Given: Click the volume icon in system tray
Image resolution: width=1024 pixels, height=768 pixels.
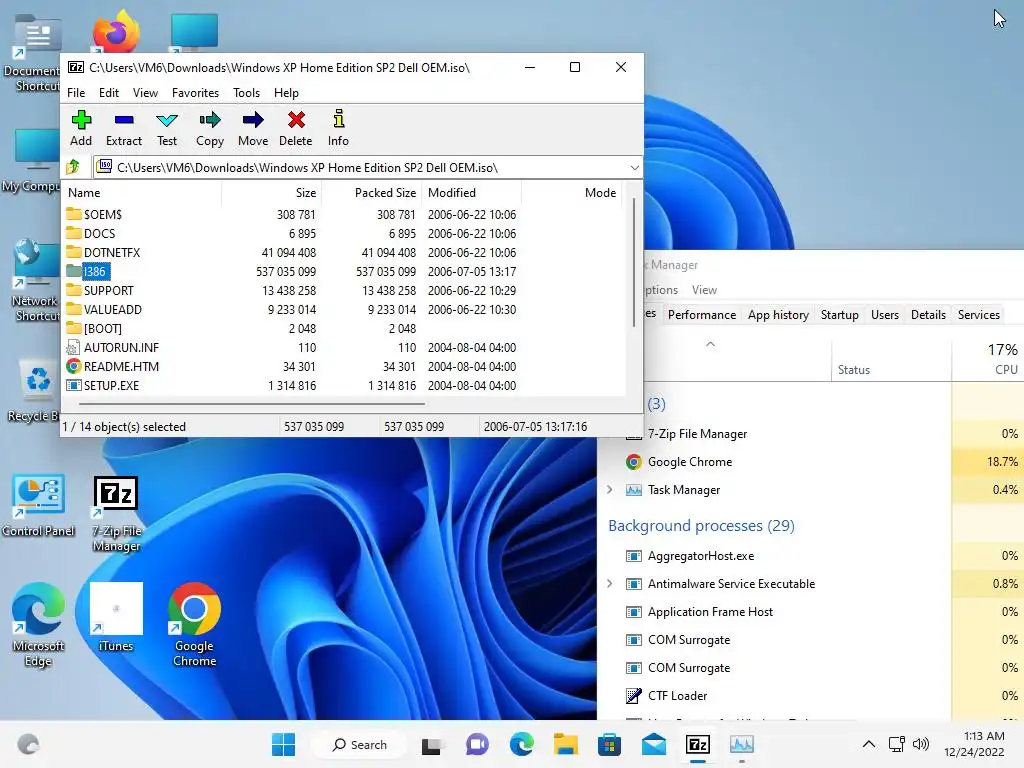Looking at the screenshot, I should [921, 744].
